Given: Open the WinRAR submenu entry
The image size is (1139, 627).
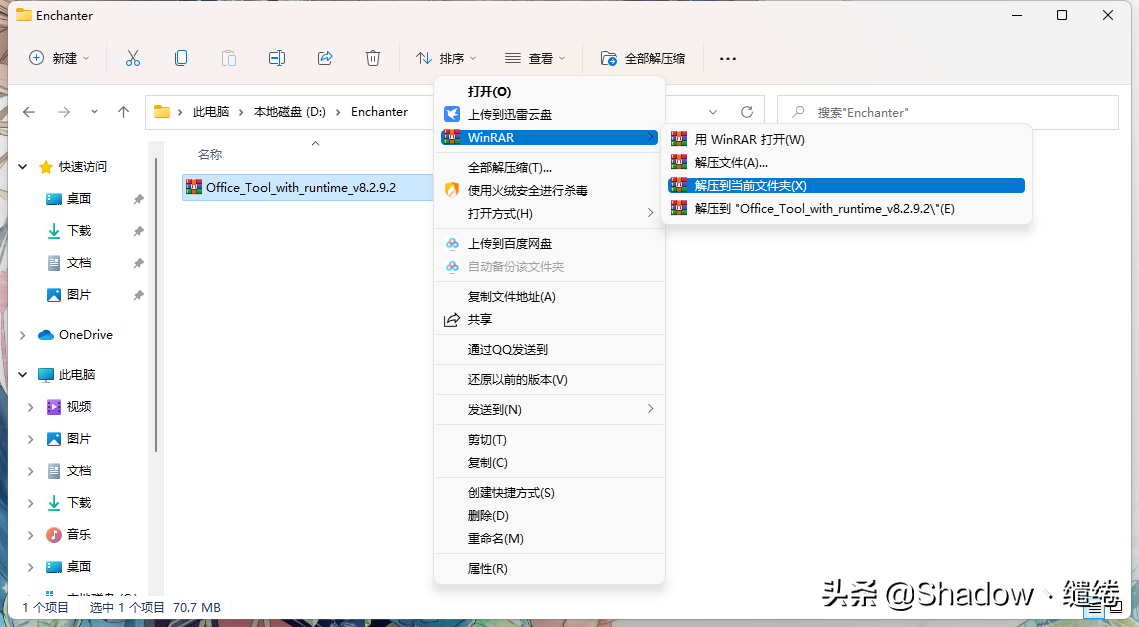Looking at the screenshot, I should (x=549, y=137).
